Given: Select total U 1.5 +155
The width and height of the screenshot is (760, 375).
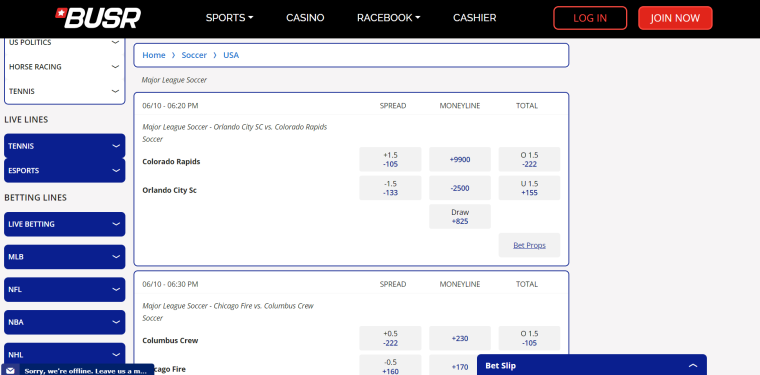Looking at the screenshot, I should 529,188.
